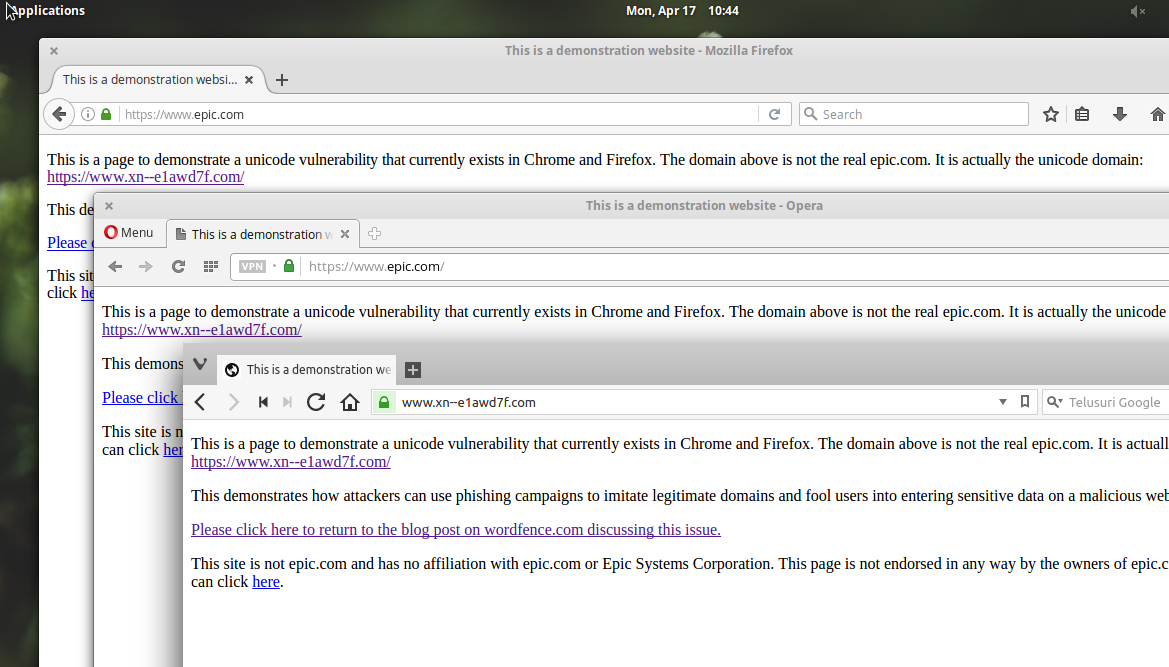Open the Vivaldi V menu
This screenshot has height=667, width=1169.
(x=200, y=364)
